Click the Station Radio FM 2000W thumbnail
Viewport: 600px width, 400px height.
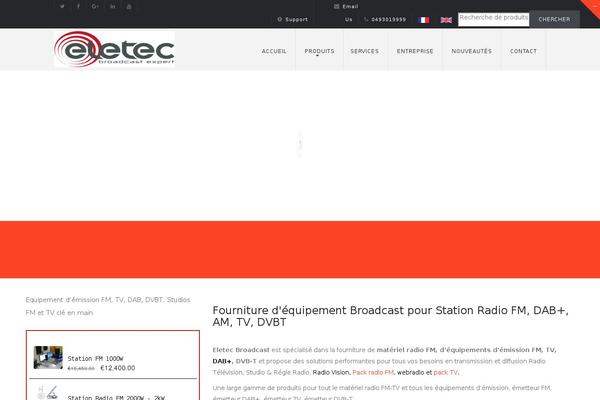point(48,393)
